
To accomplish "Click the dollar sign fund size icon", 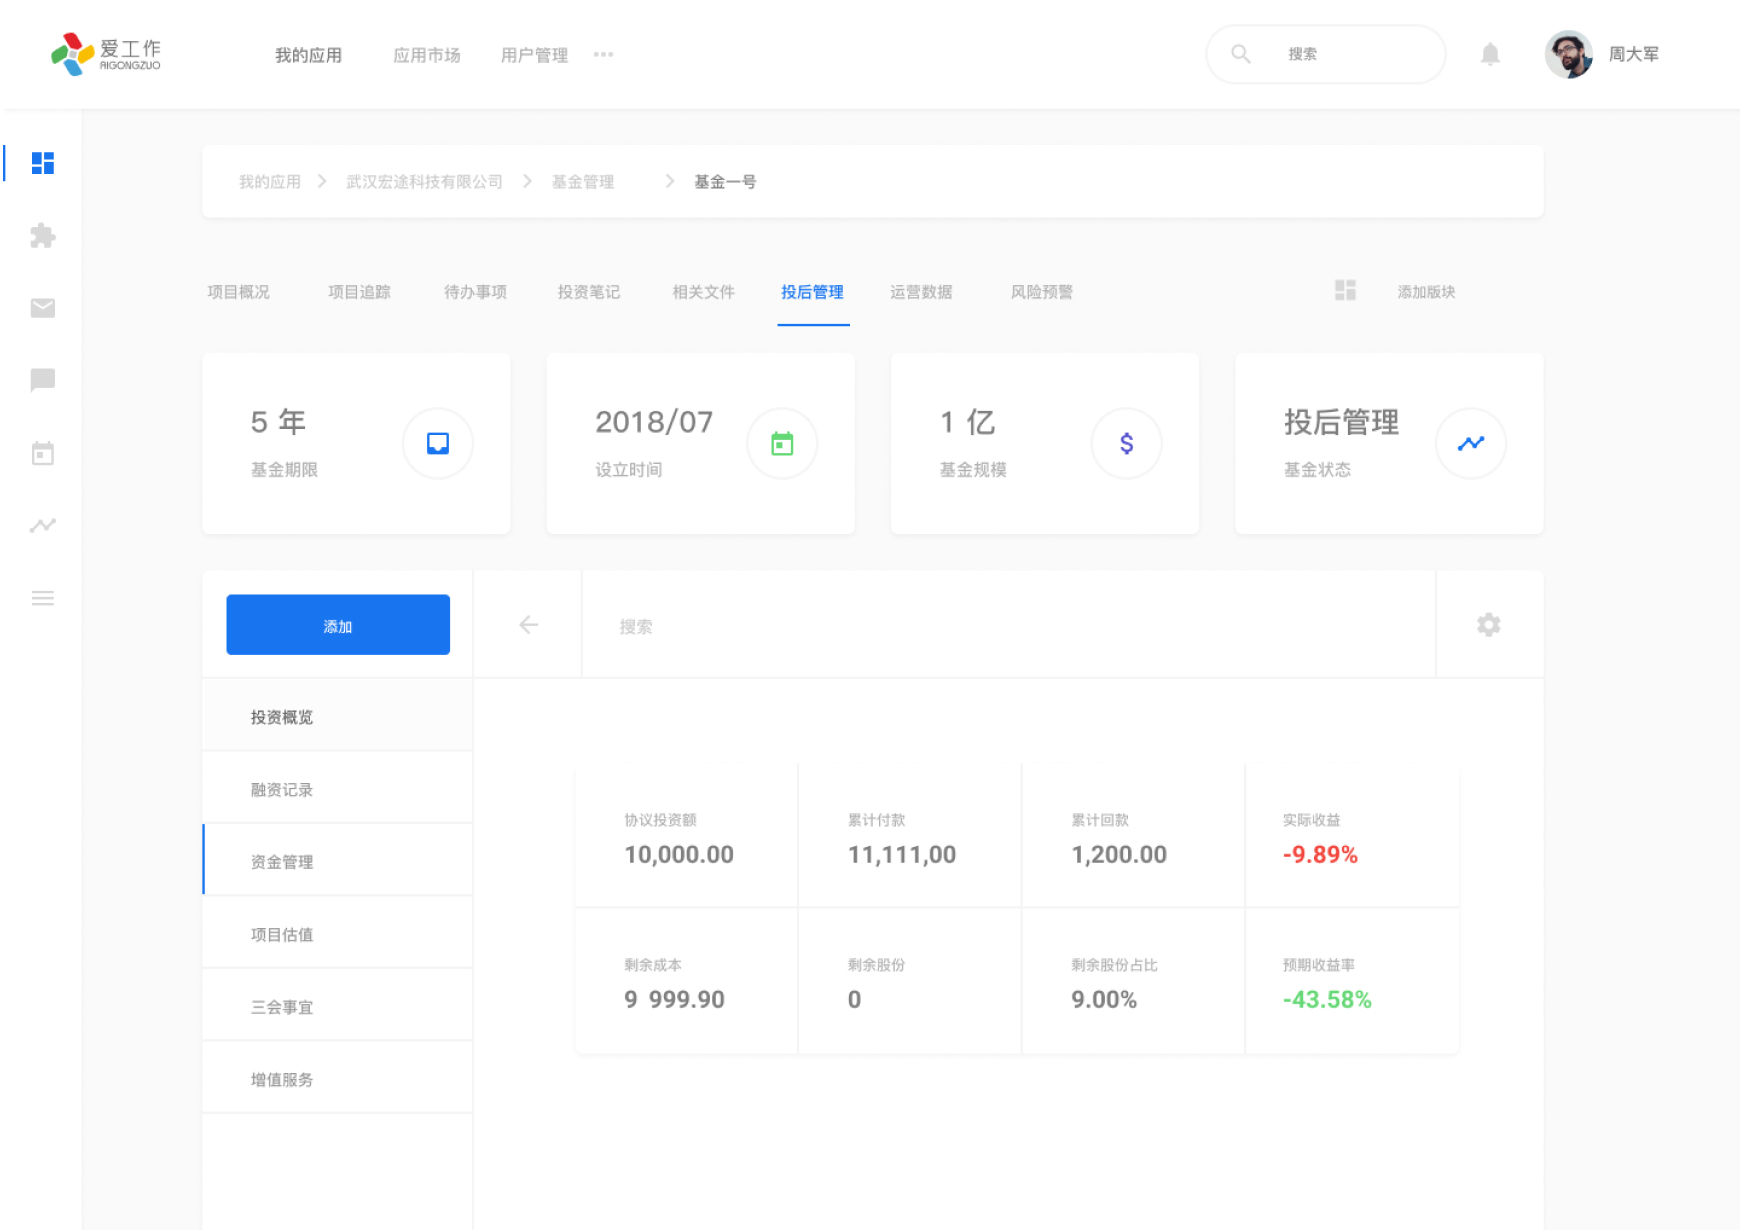I will click(1126, 443).
